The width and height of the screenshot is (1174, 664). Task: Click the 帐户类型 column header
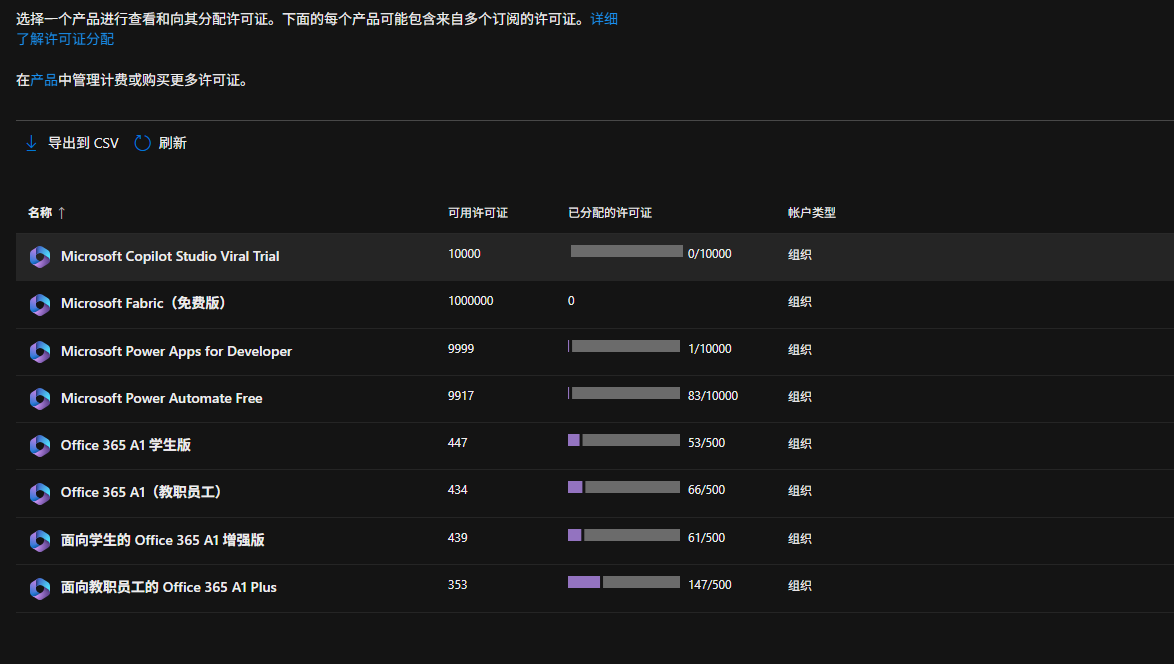click(812, 213)
